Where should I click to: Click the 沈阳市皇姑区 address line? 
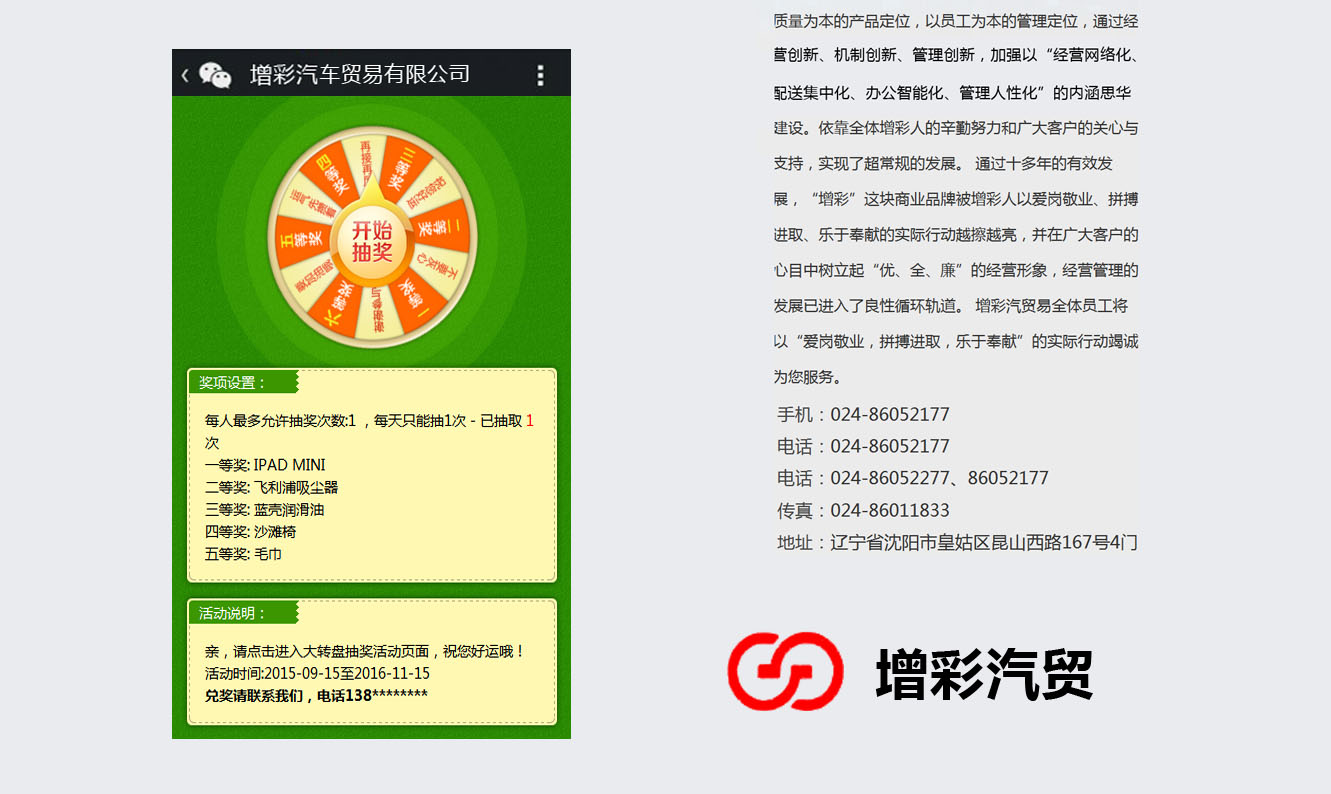pyautogui.click(x=957, y=543)
